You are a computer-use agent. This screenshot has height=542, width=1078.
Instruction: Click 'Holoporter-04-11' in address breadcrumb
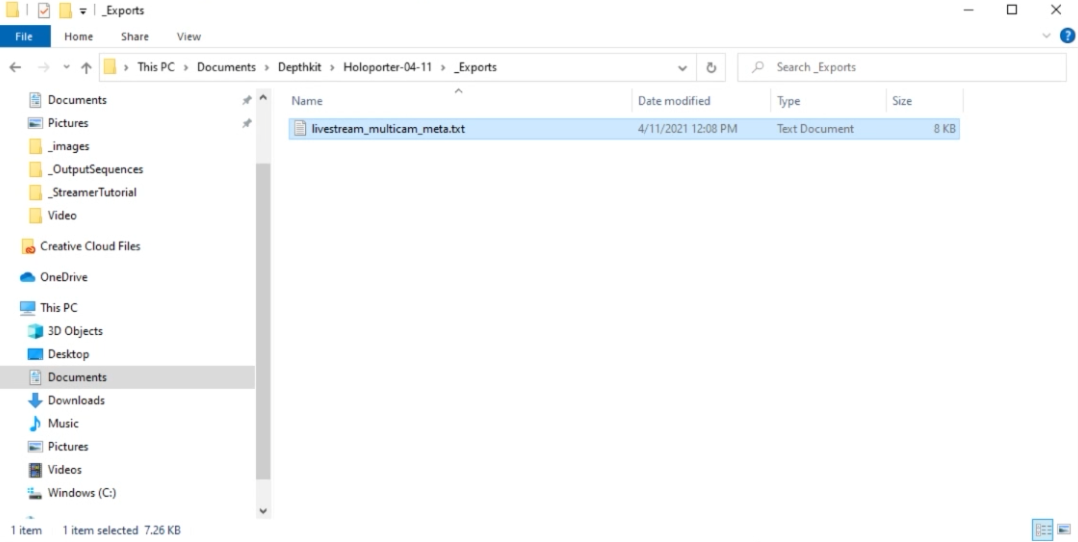click(x=388, y=67)
